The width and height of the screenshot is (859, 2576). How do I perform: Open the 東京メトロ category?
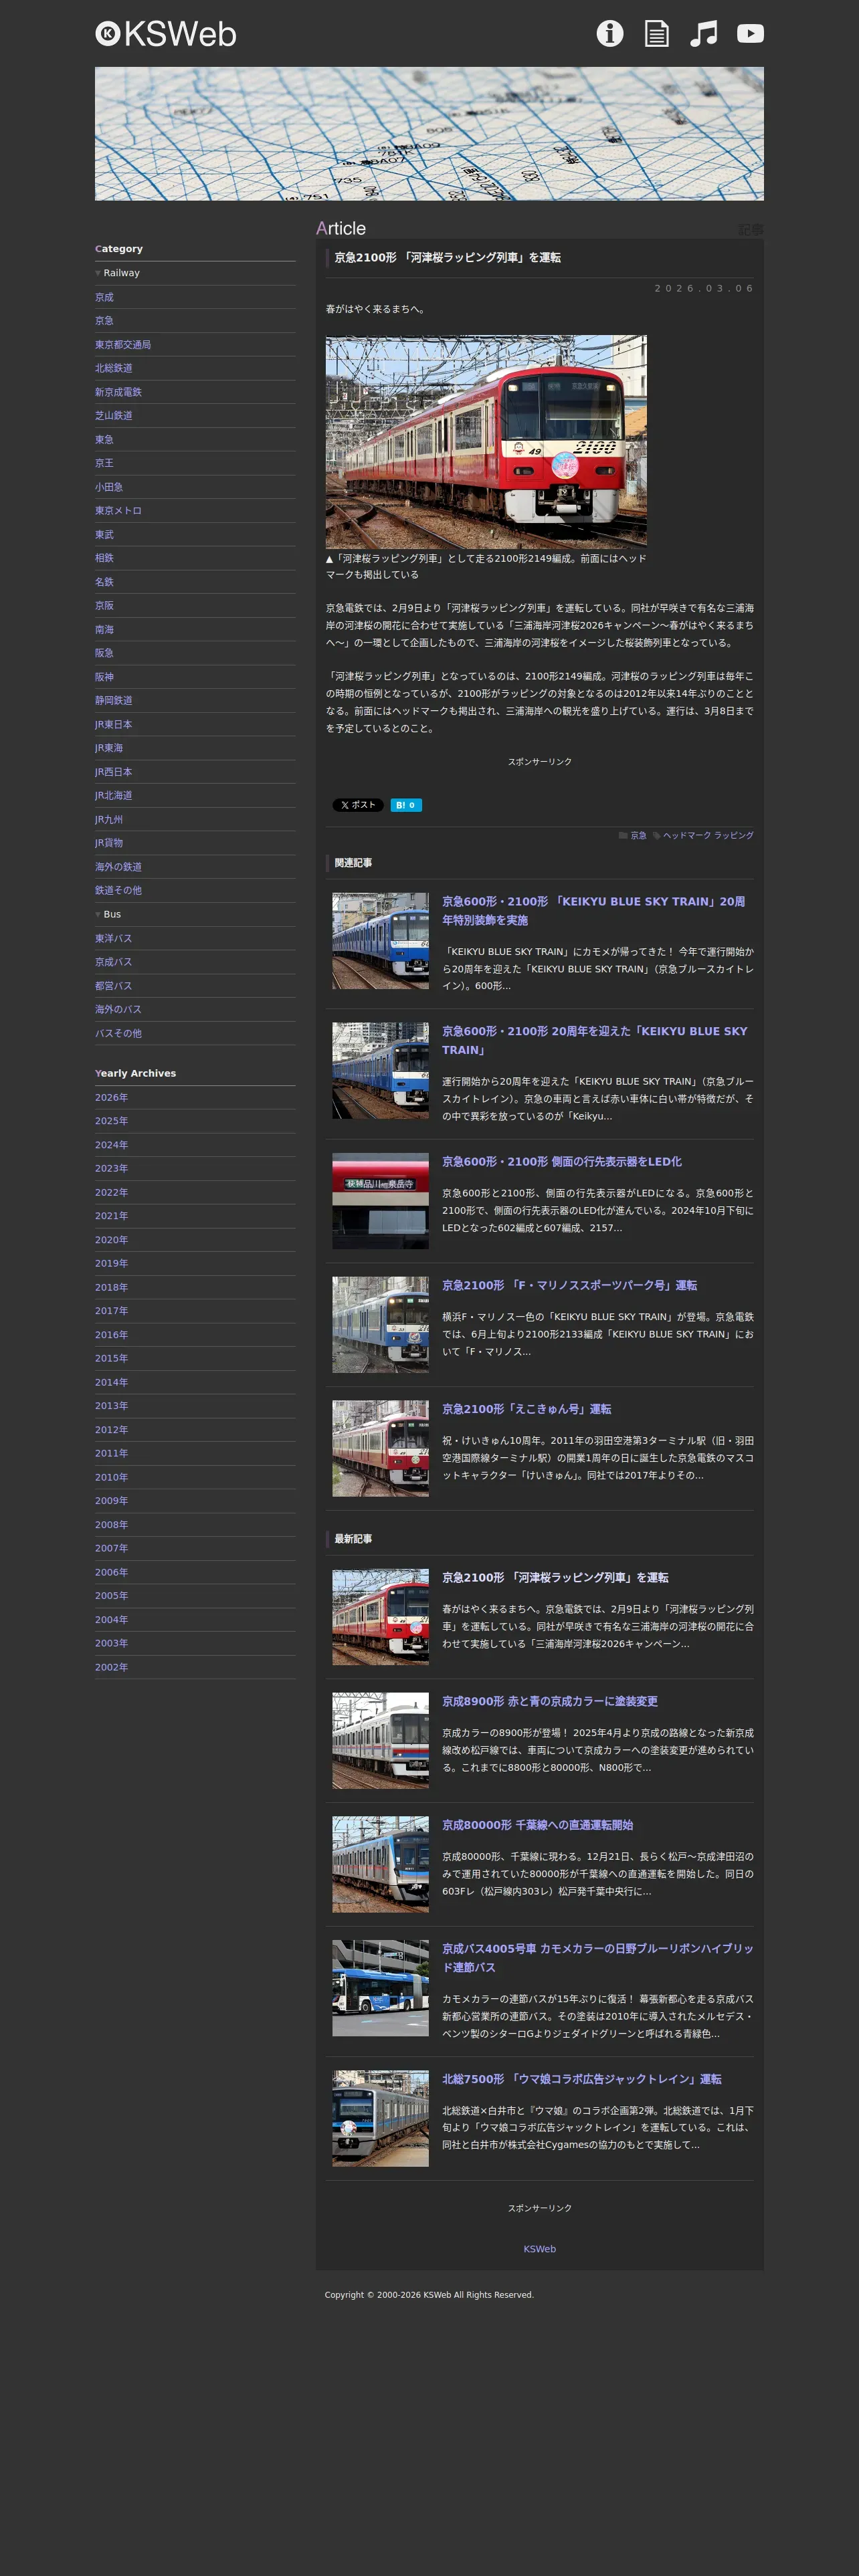(118, 511)
